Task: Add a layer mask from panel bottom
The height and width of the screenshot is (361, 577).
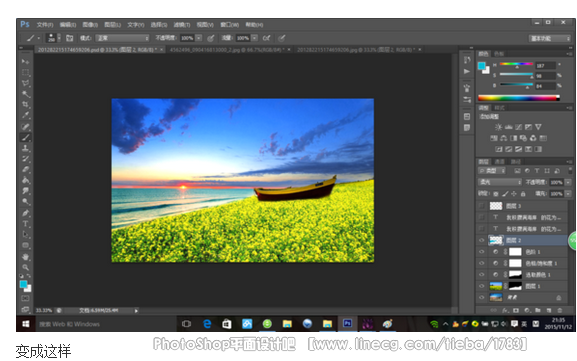Action: [516, 310]
